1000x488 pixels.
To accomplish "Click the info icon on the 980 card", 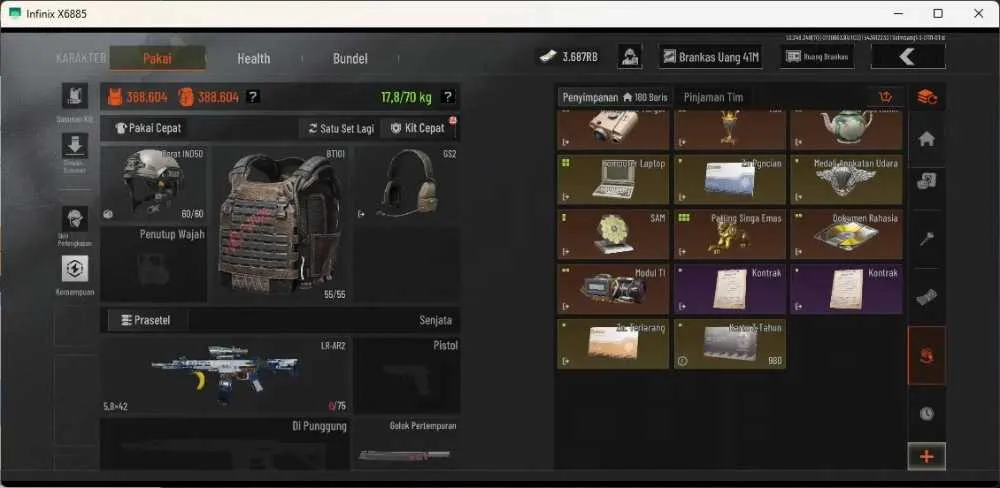I will [682, 361].
